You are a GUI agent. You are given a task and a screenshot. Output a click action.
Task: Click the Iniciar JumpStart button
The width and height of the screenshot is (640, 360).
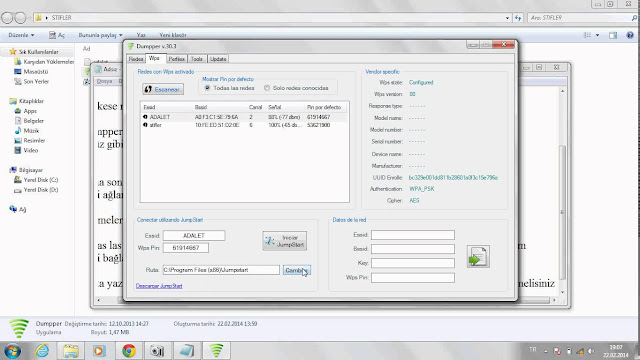(285, 241)
